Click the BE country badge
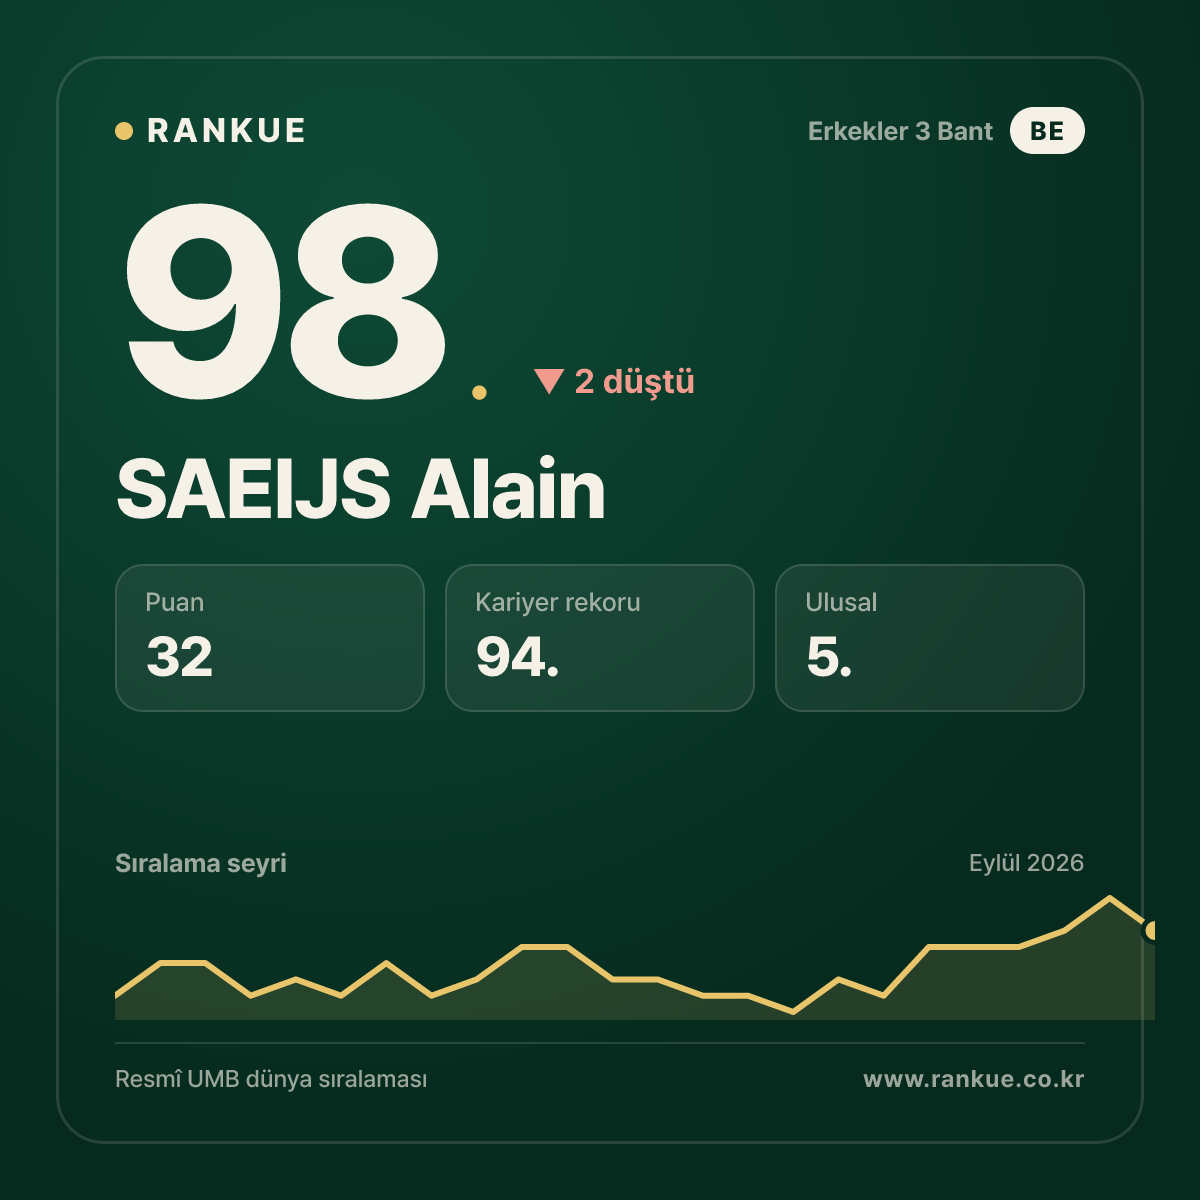 tap(1047, 131)
